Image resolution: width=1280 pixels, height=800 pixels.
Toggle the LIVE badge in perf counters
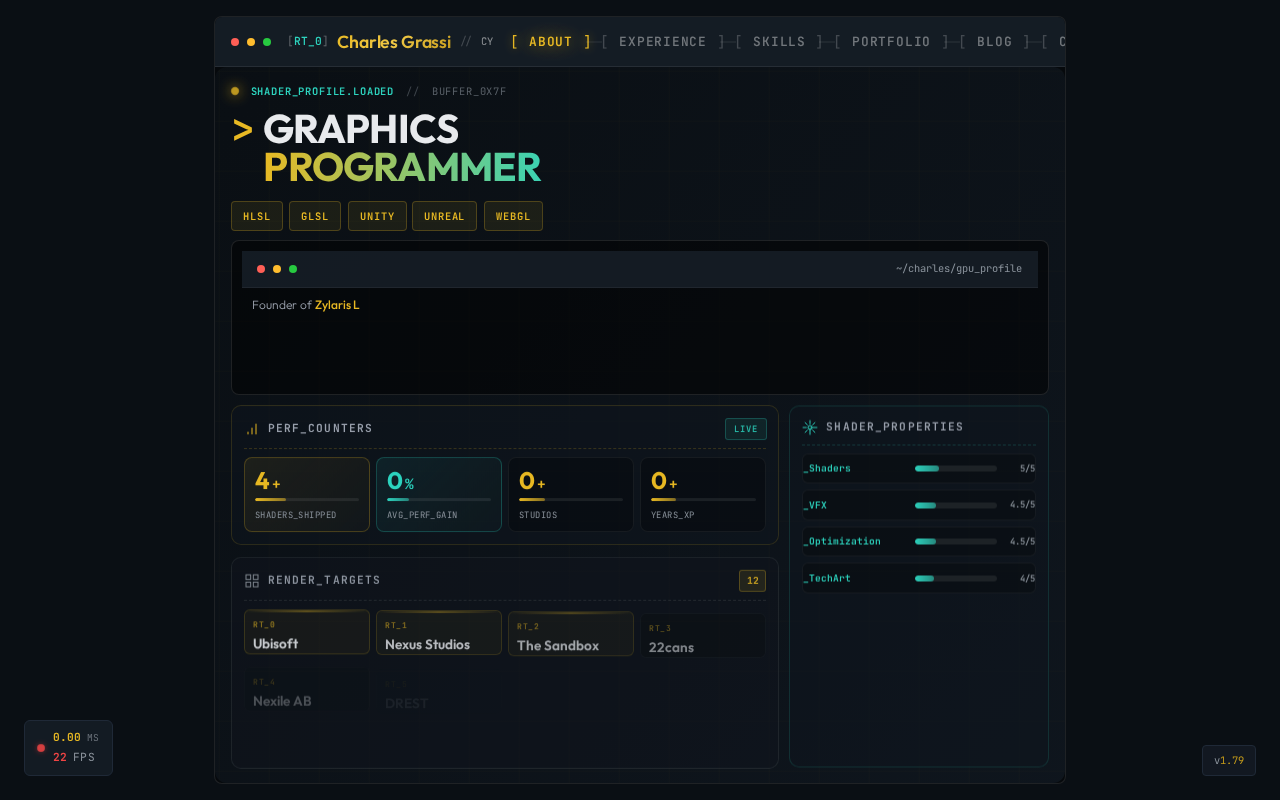coord(745,429)
